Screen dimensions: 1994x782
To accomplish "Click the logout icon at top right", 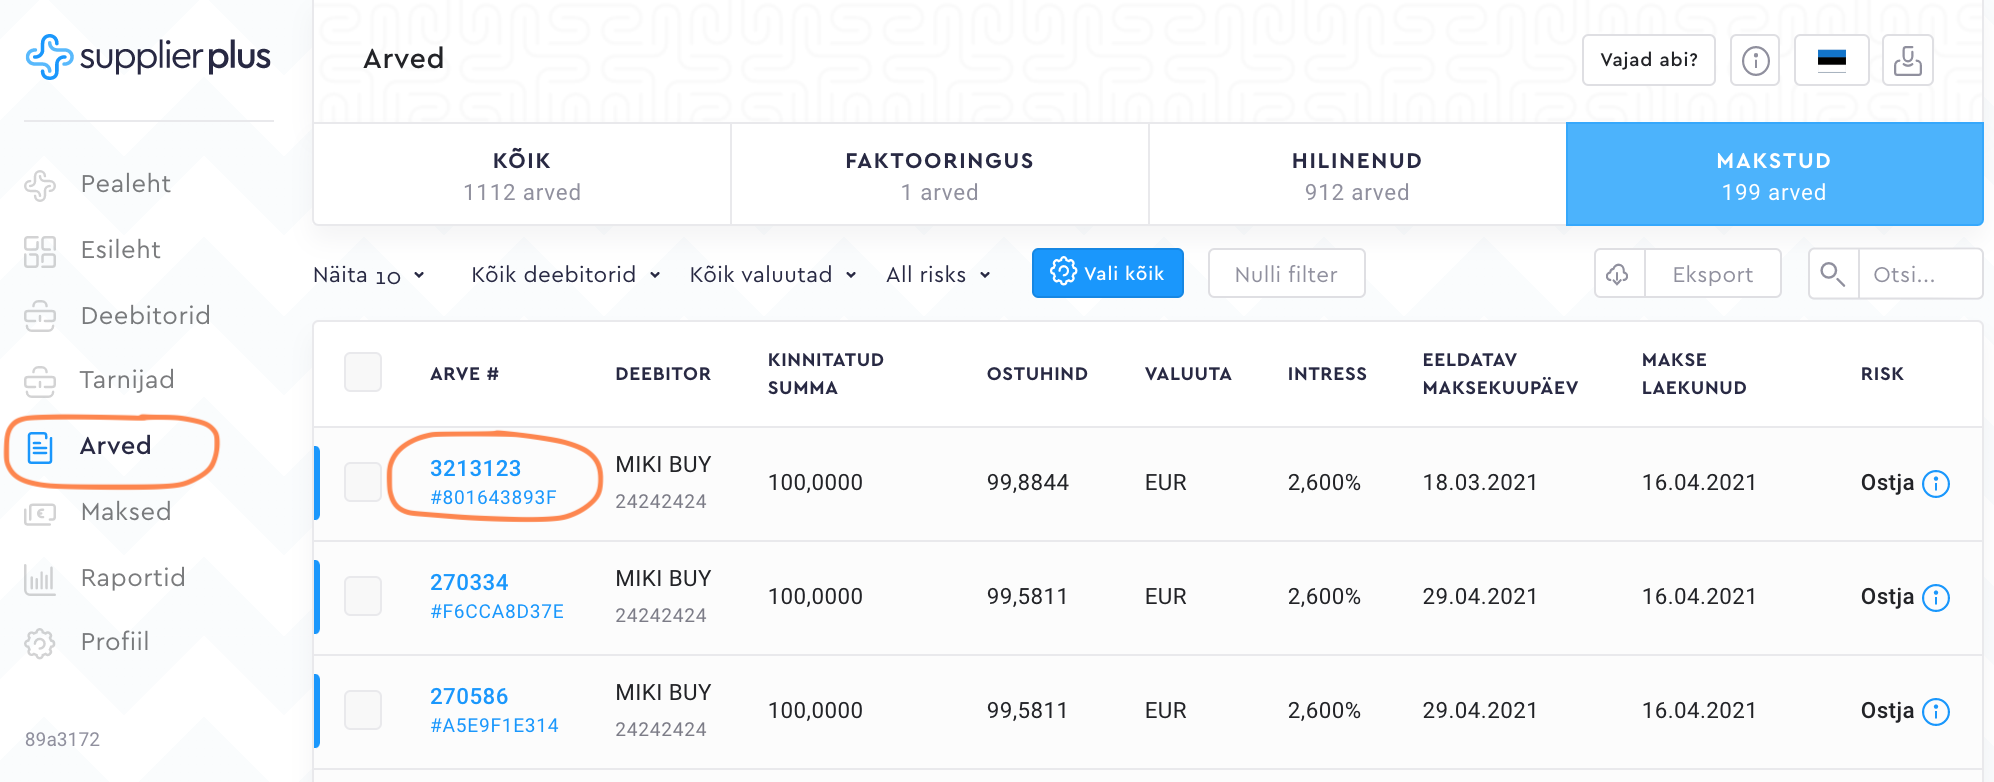I will (1907, 60).
